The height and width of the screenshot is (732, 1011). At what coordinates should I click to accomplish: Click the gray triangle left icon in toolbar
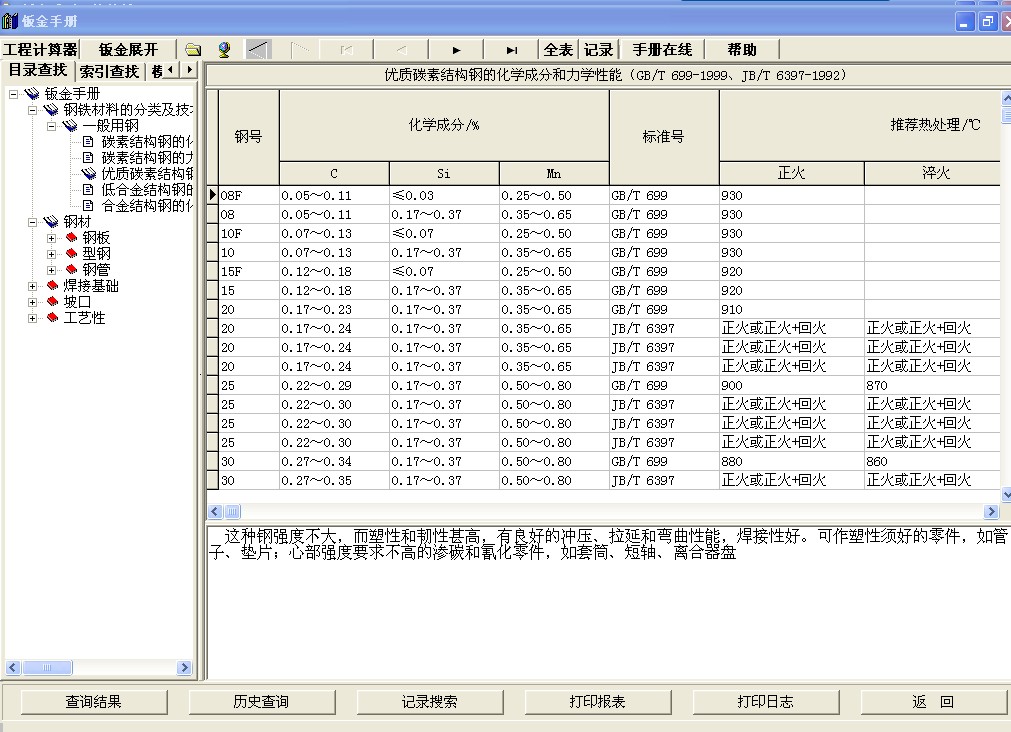click(259, 50)
